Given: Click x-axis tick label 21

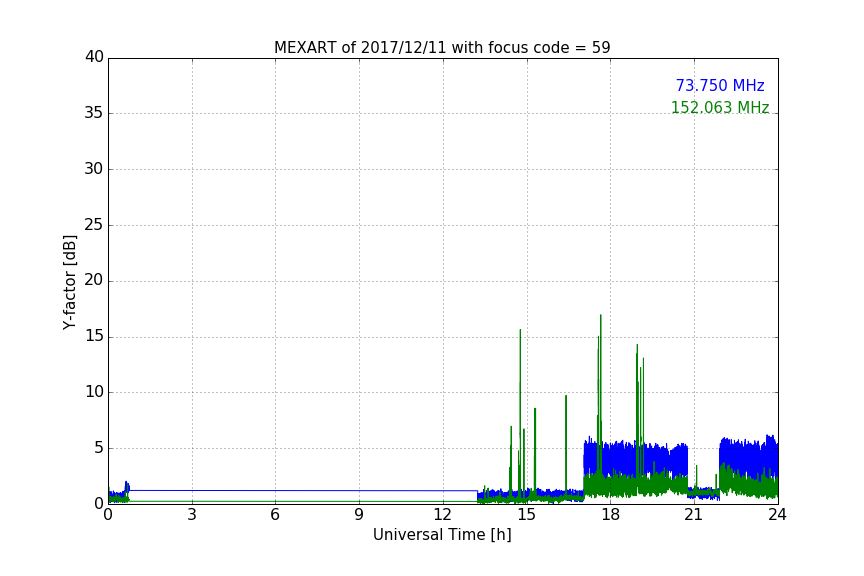Looking at the screenshot, I should click(694, 515).
